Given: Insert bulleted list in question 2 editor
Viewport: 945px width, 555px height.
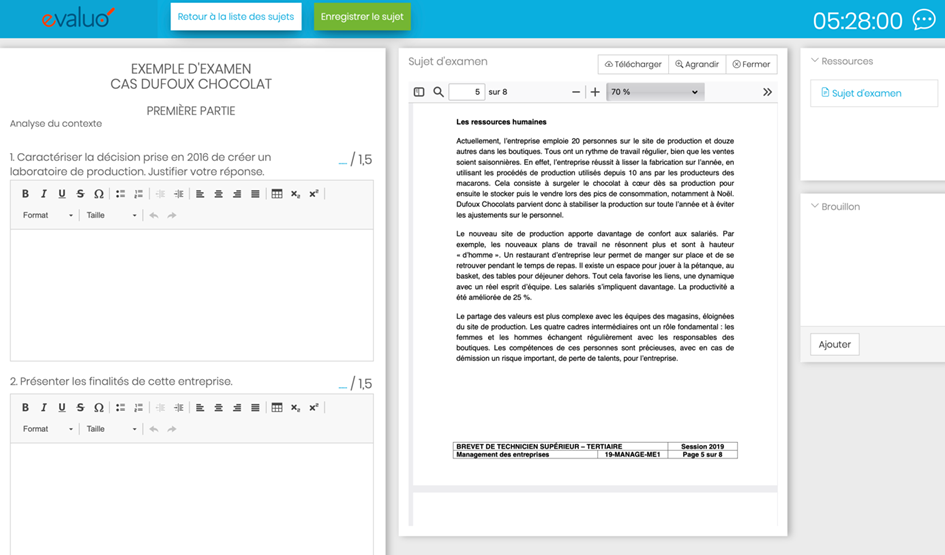Looking at the screenshot, I should coord(121,408).
